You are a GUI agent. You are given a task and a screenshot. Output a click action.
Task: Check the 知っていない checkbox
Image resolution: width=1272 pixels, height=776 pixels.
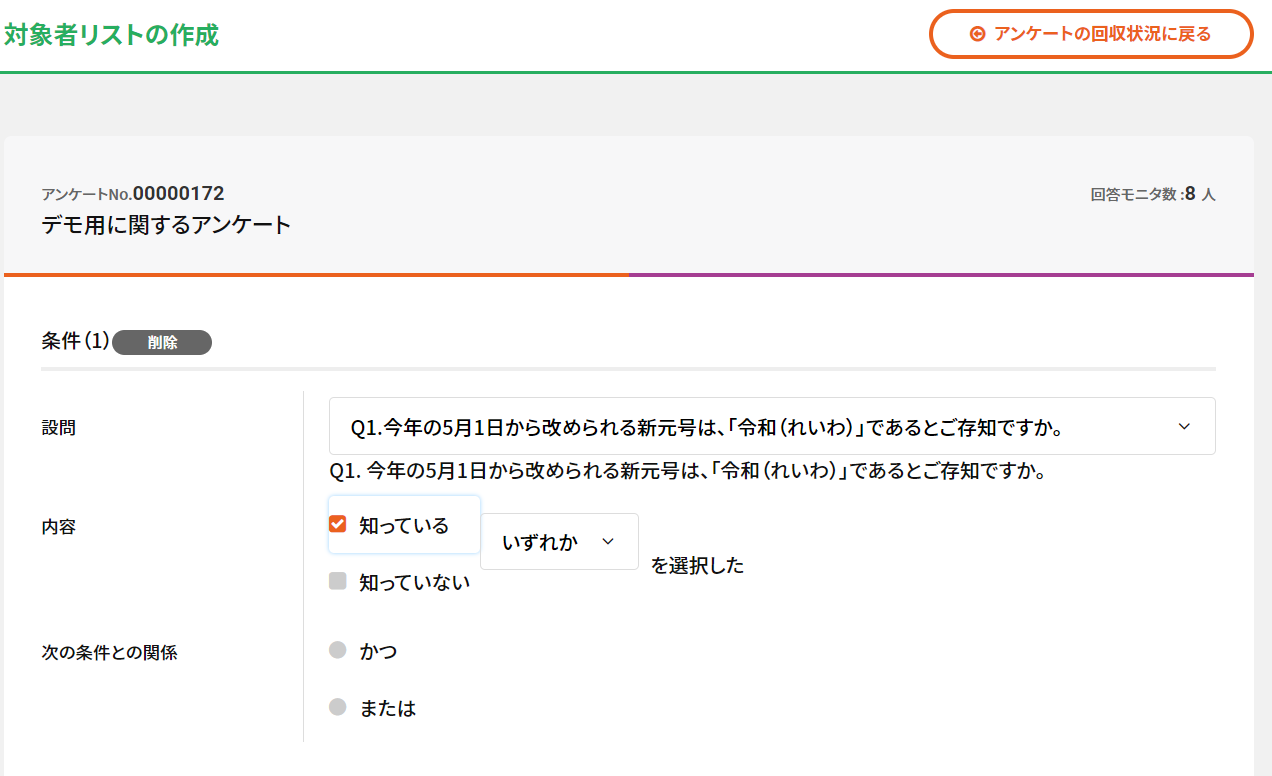(x=338, y=581)
